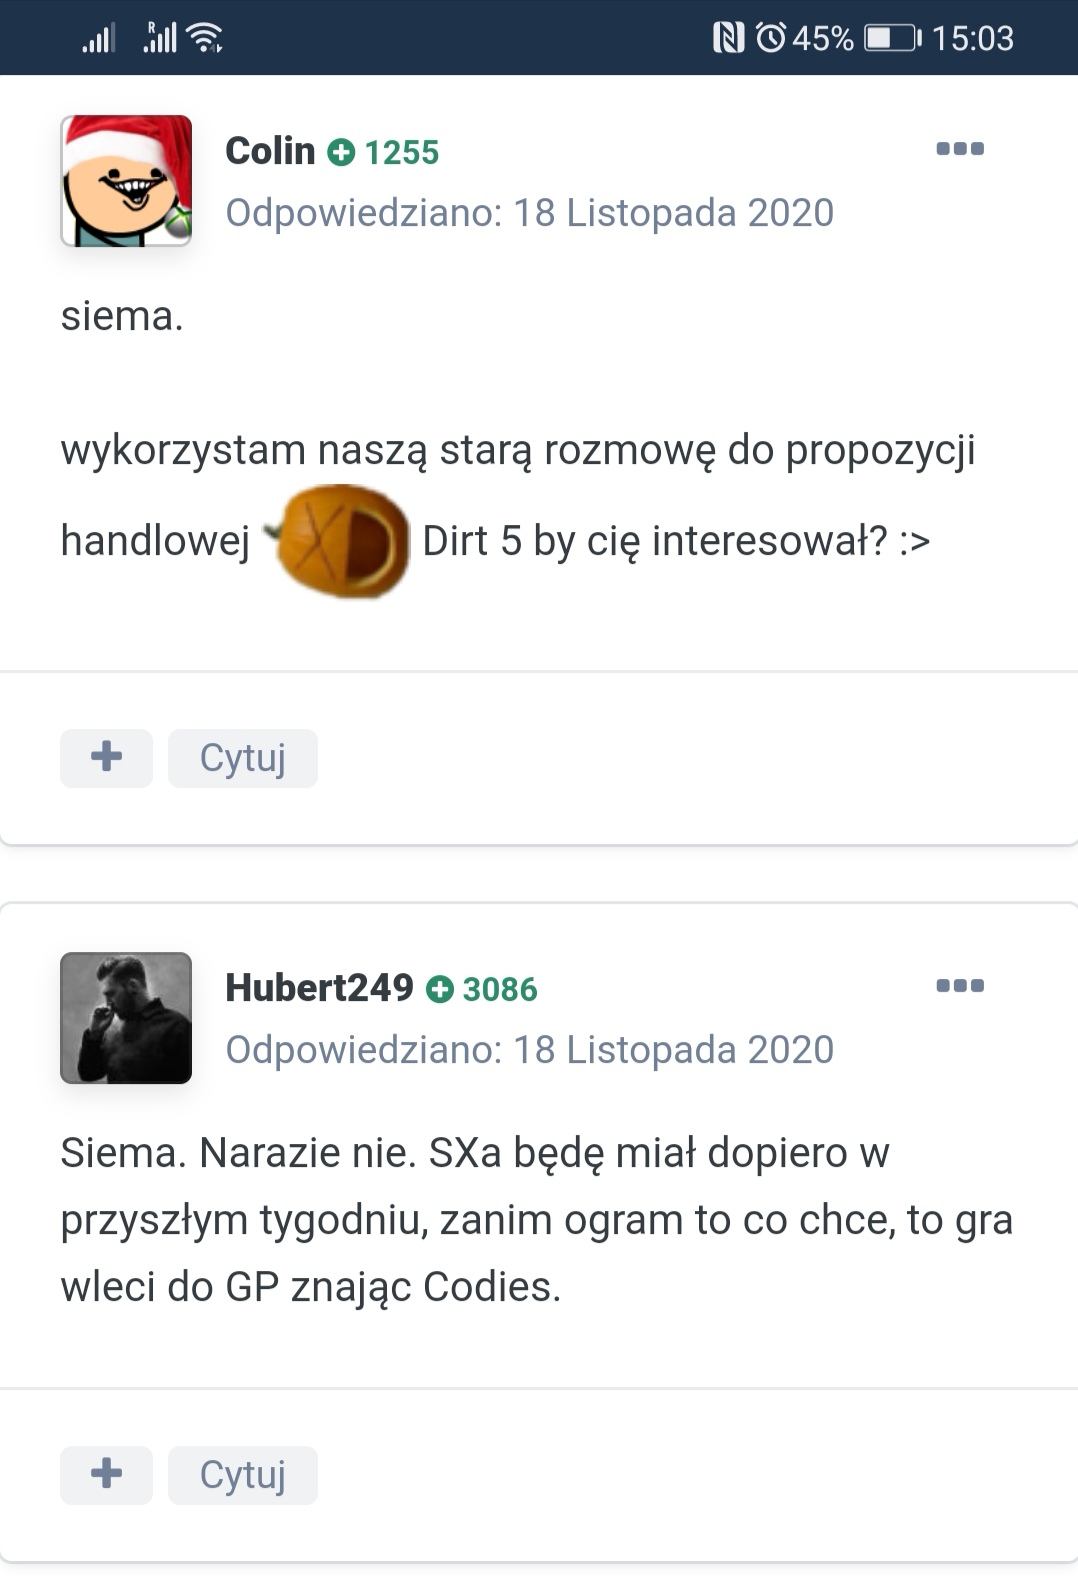
Task: Click plus multi-quote button under Colin's post
Action: click(106, 758)
